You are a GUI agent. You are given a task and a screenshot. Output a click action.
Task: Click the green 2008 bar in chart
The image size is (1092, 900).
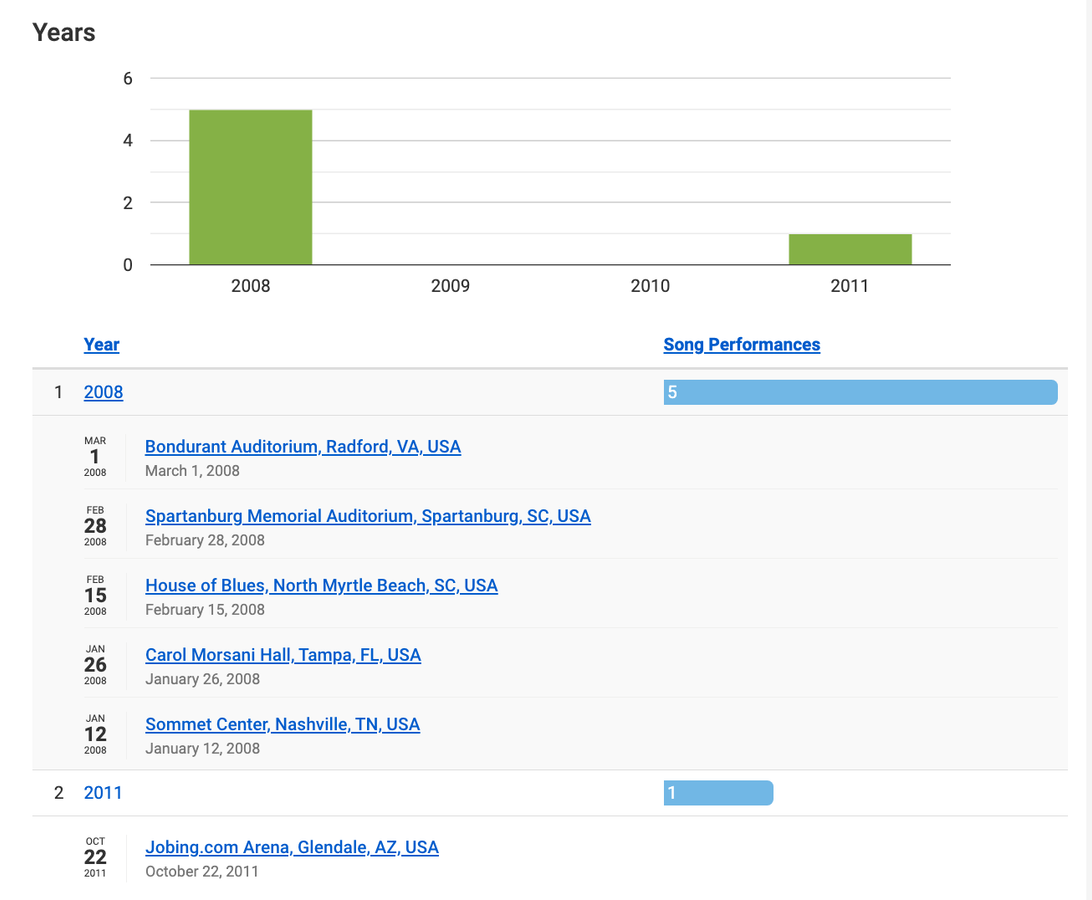point(250,187)
